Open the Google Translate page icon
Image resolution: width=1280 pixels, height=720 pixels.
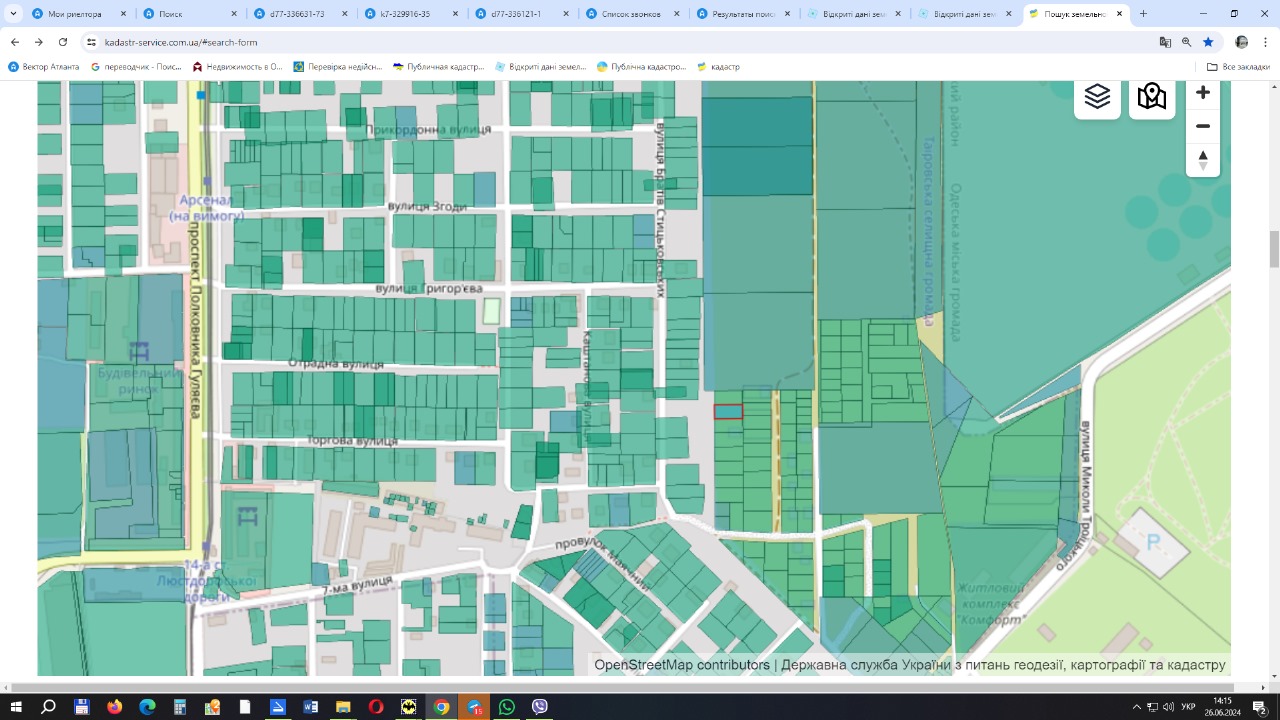[1165, 42]
